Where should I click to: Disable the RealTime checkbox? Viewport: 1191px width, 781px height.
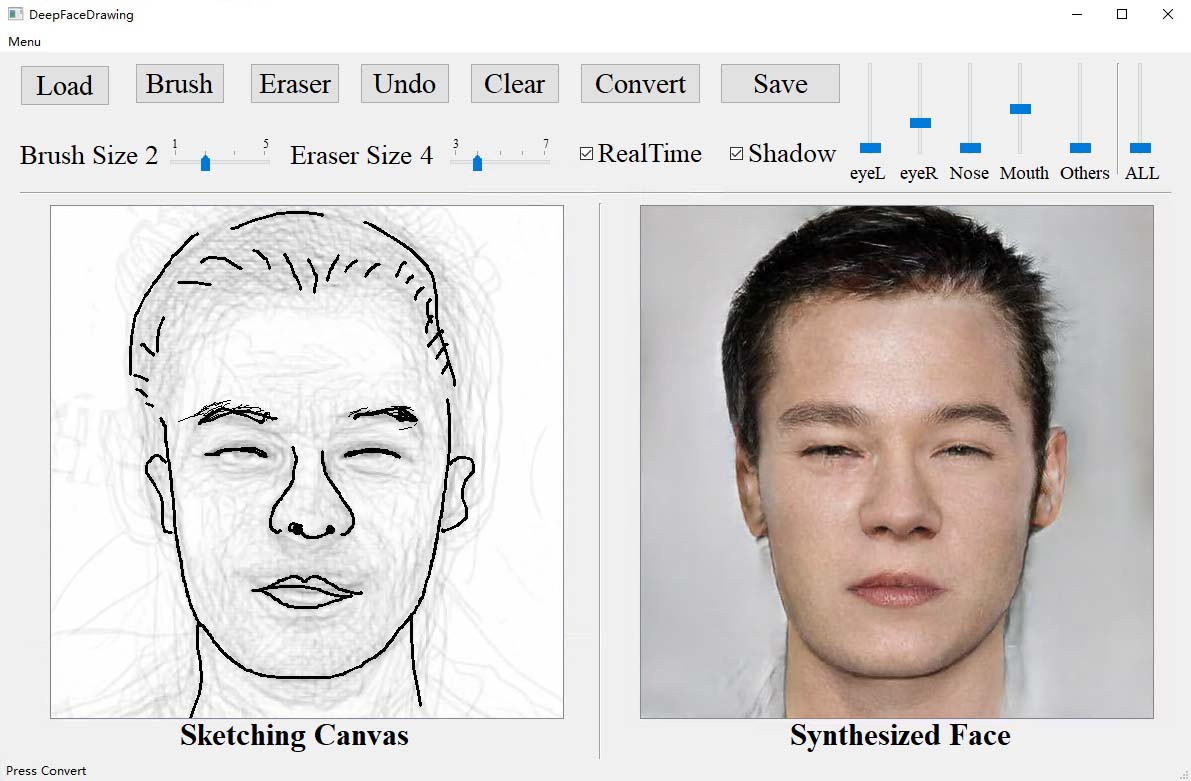(x=587, y=154)
